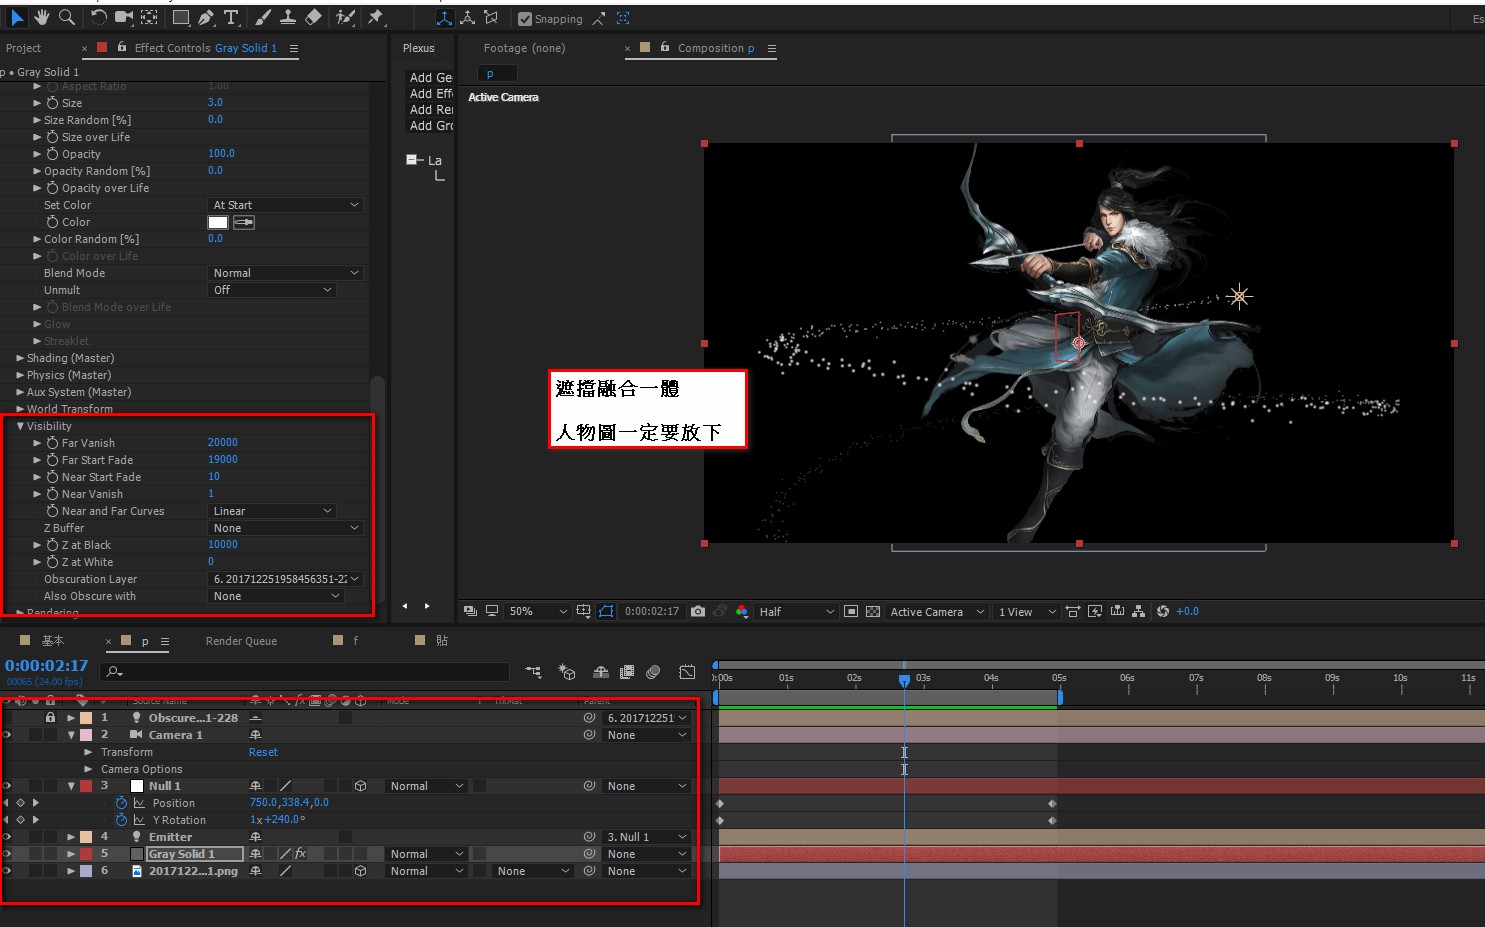
Task: Switch to the Footage (none) tab
Action: tap(524, 48)
